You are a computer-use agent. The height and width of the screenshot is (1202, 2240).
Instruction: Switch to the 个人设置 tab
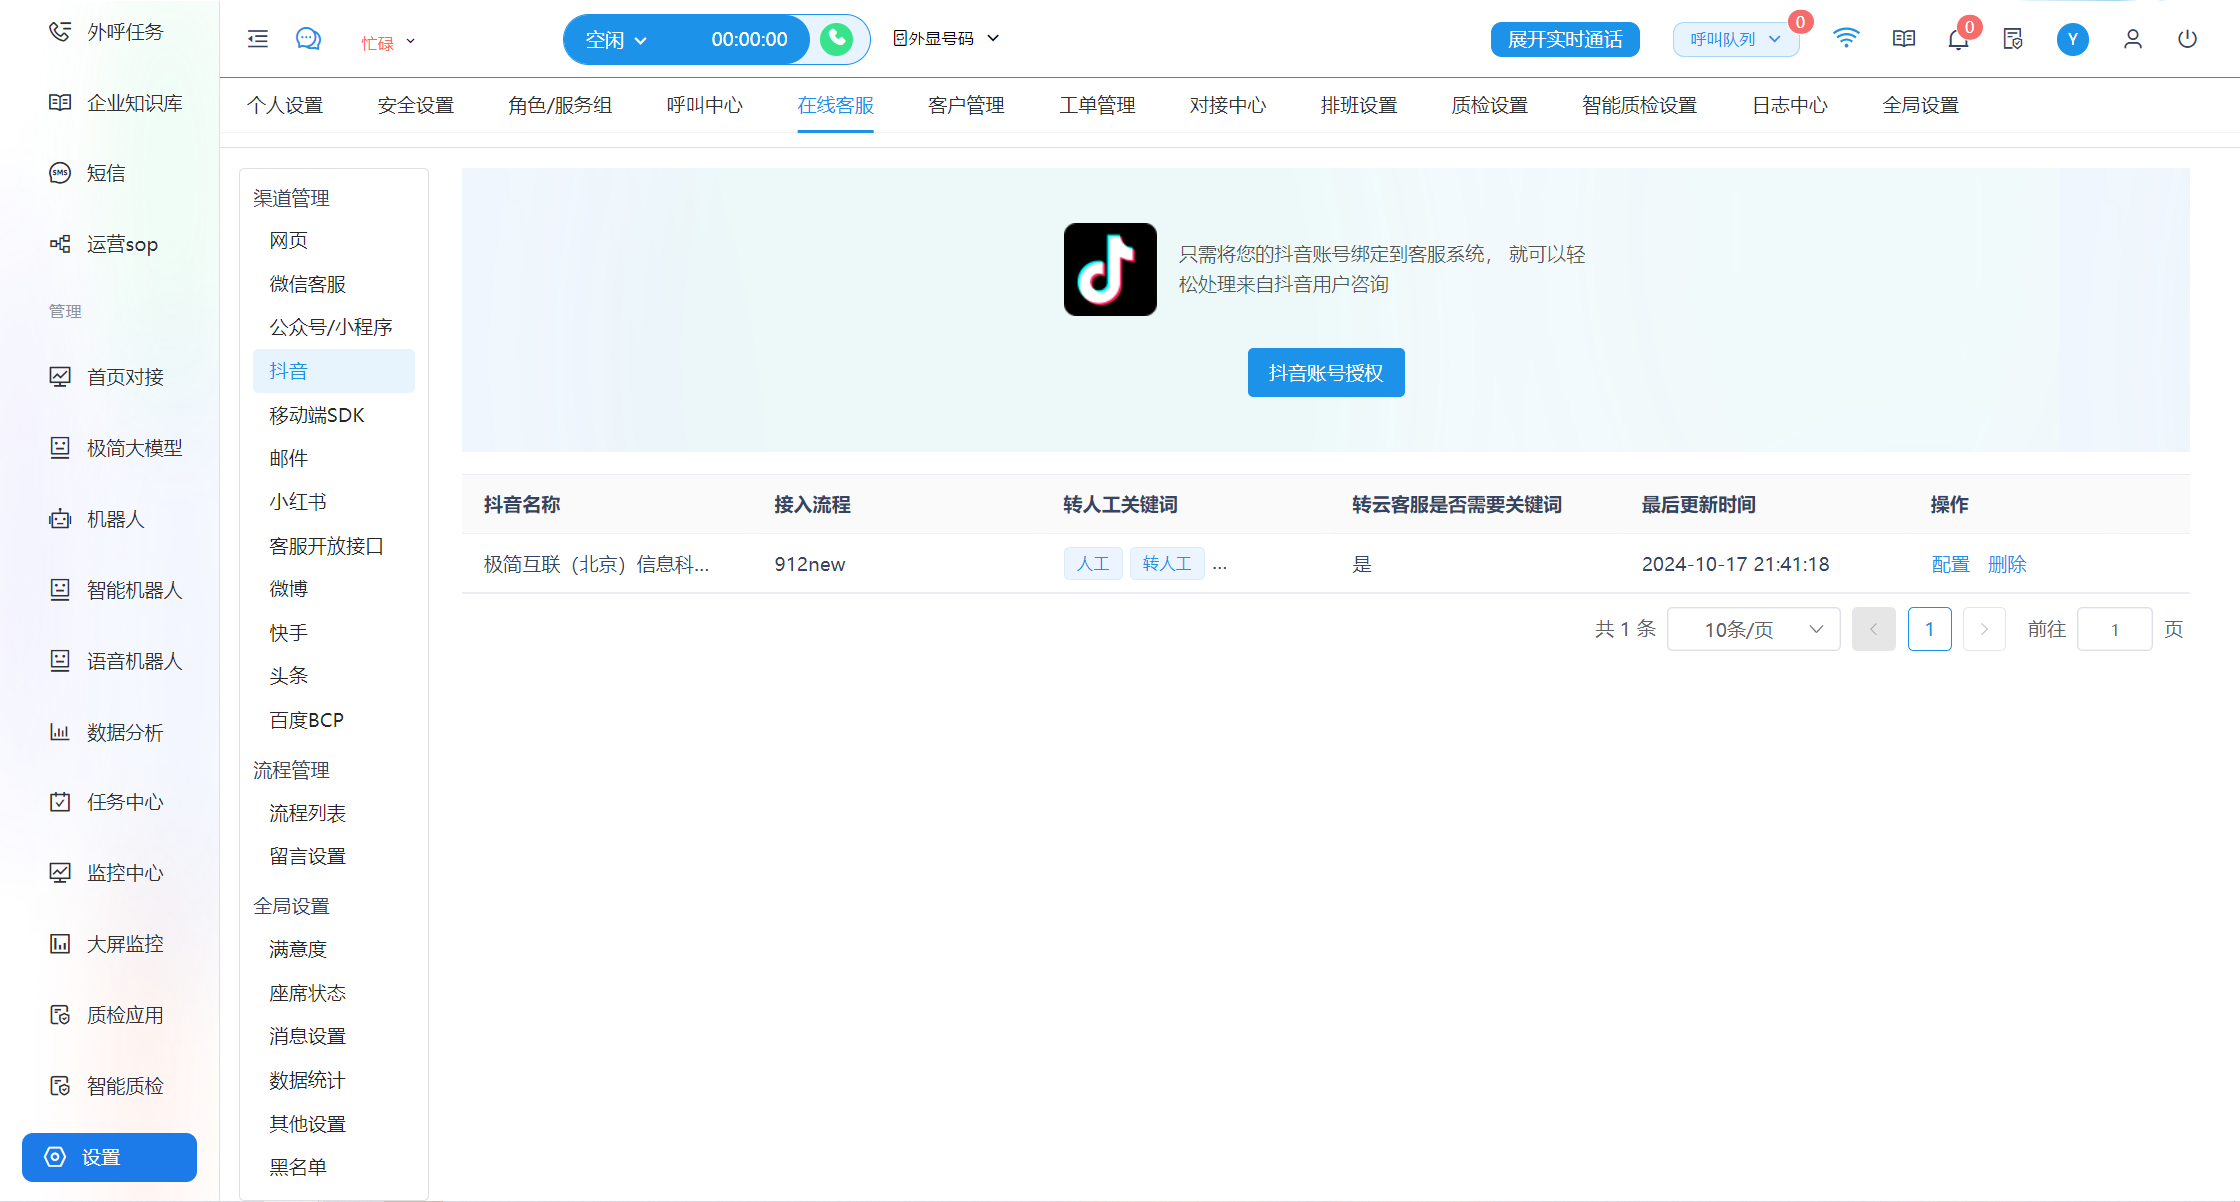285,105
